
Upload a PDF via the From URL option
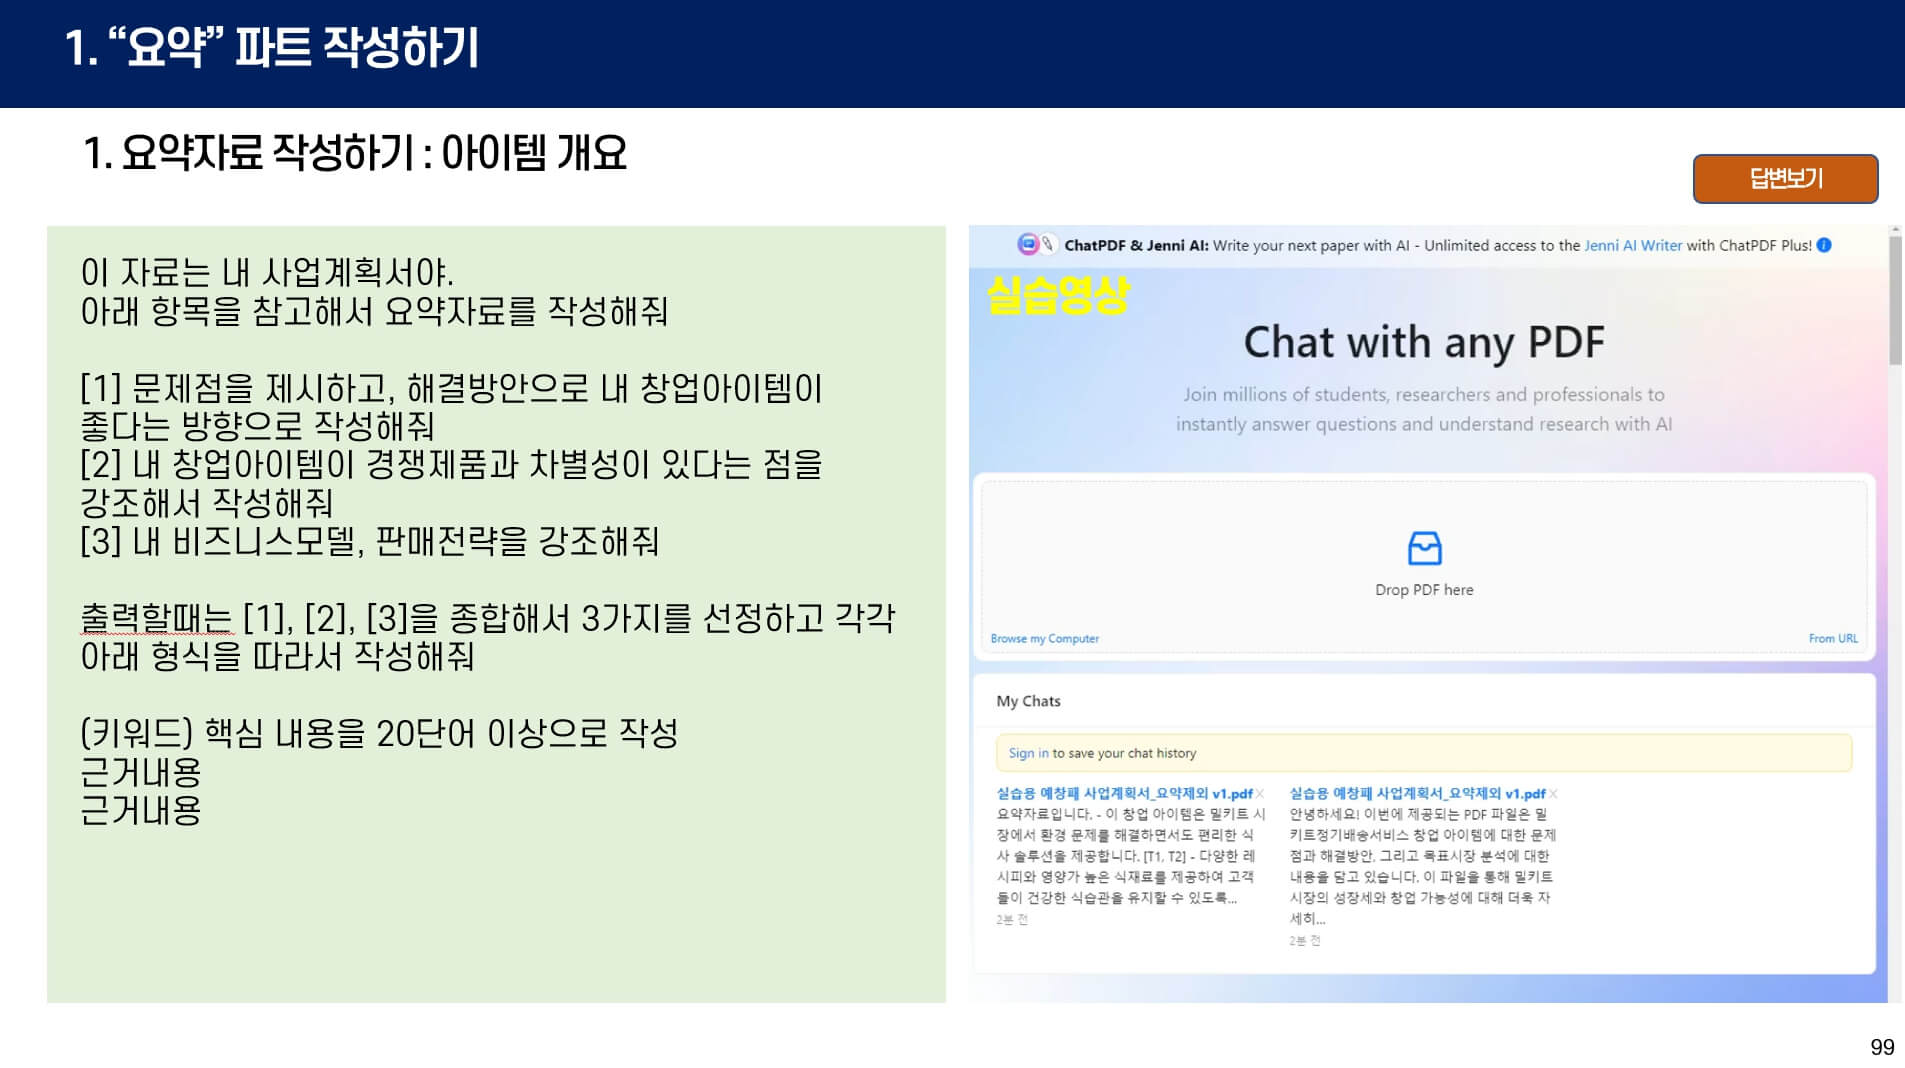1835,636
